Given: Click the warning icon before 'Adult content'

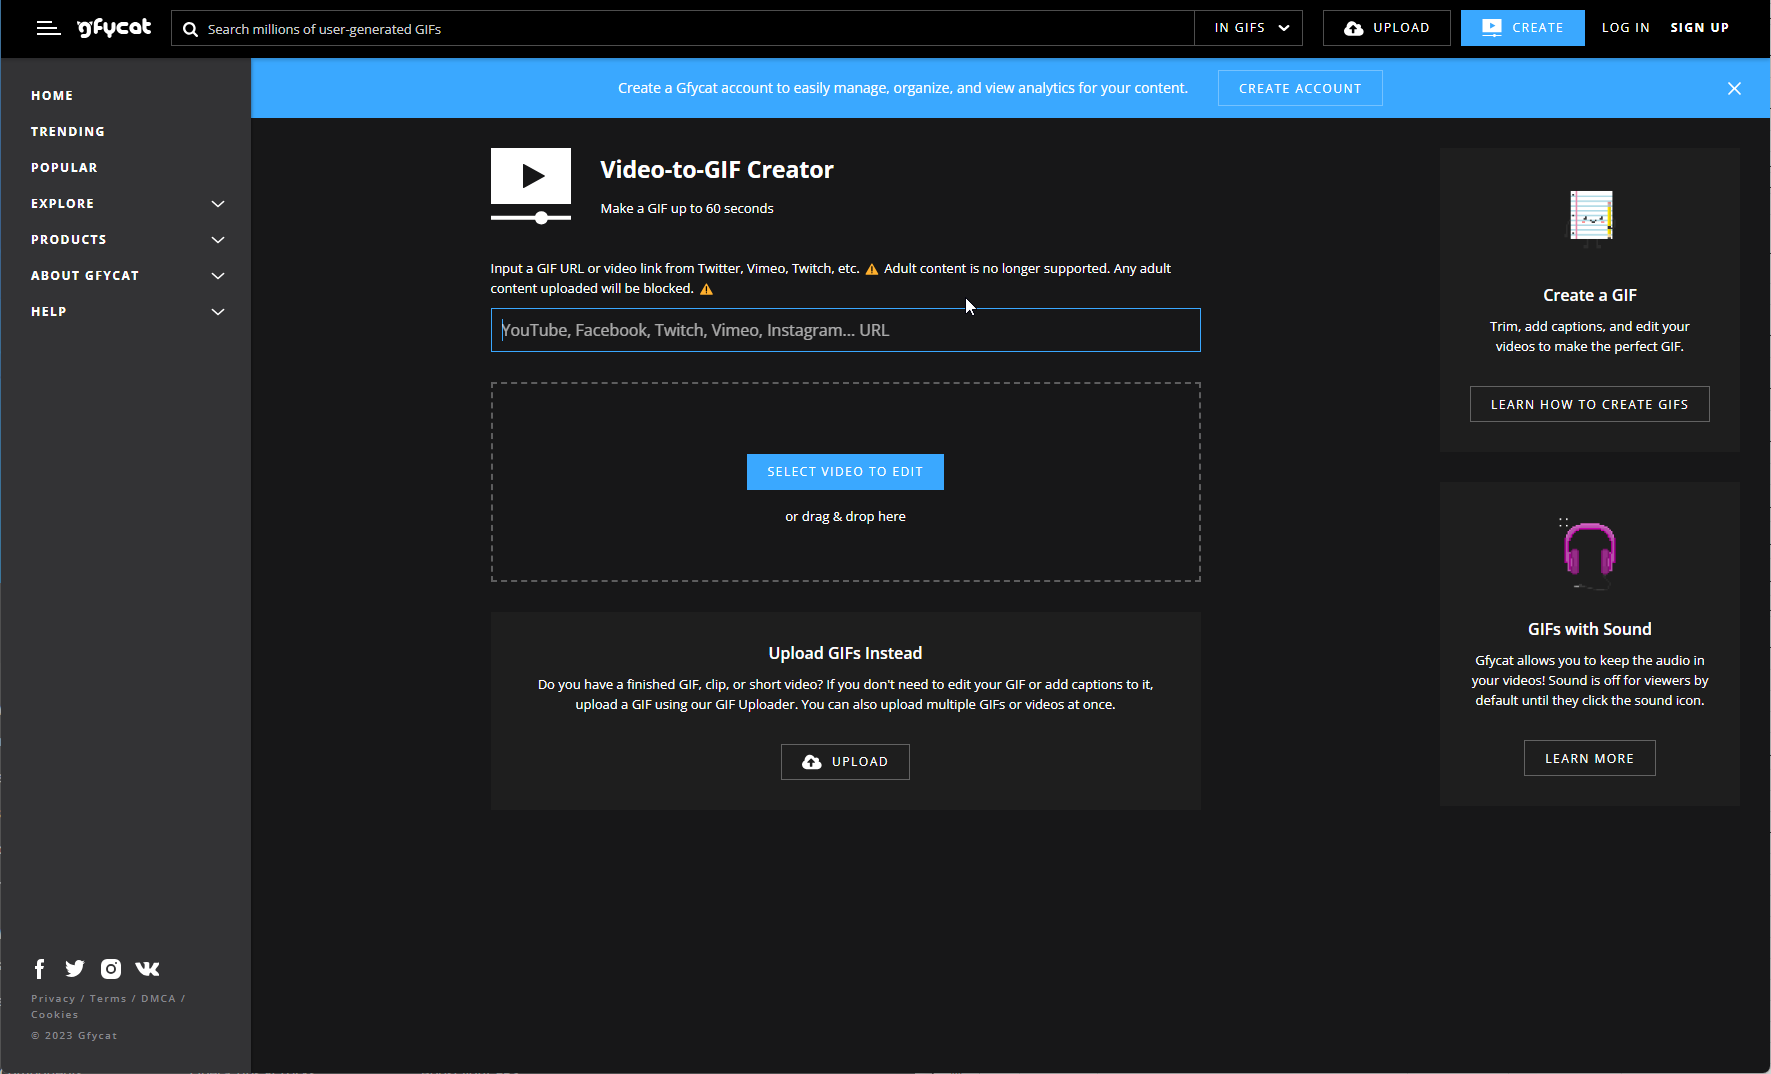Looking at the screenshot, I should click(x=872, y=269).
